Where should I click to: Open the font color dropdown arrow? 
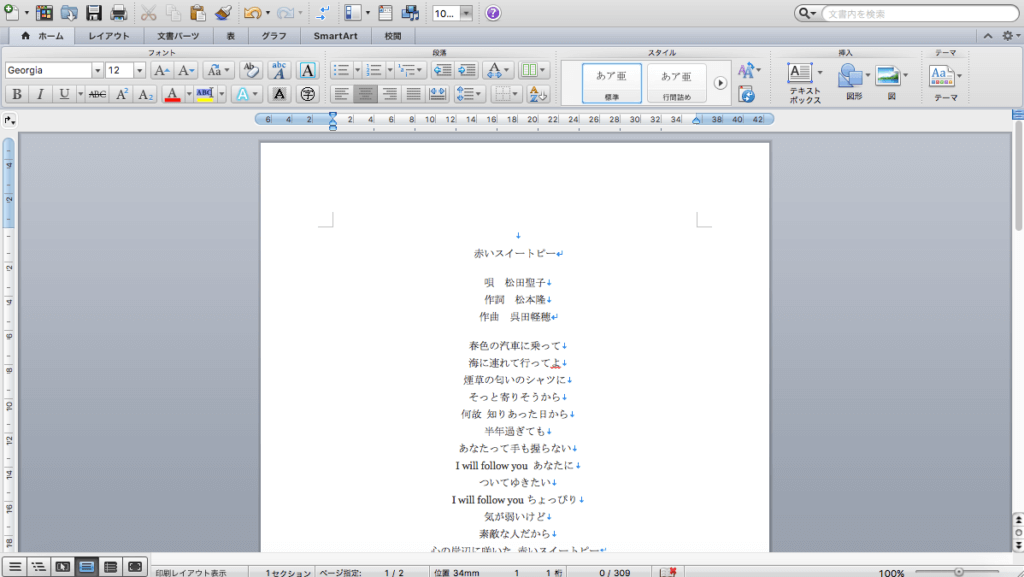coord(189,94)
